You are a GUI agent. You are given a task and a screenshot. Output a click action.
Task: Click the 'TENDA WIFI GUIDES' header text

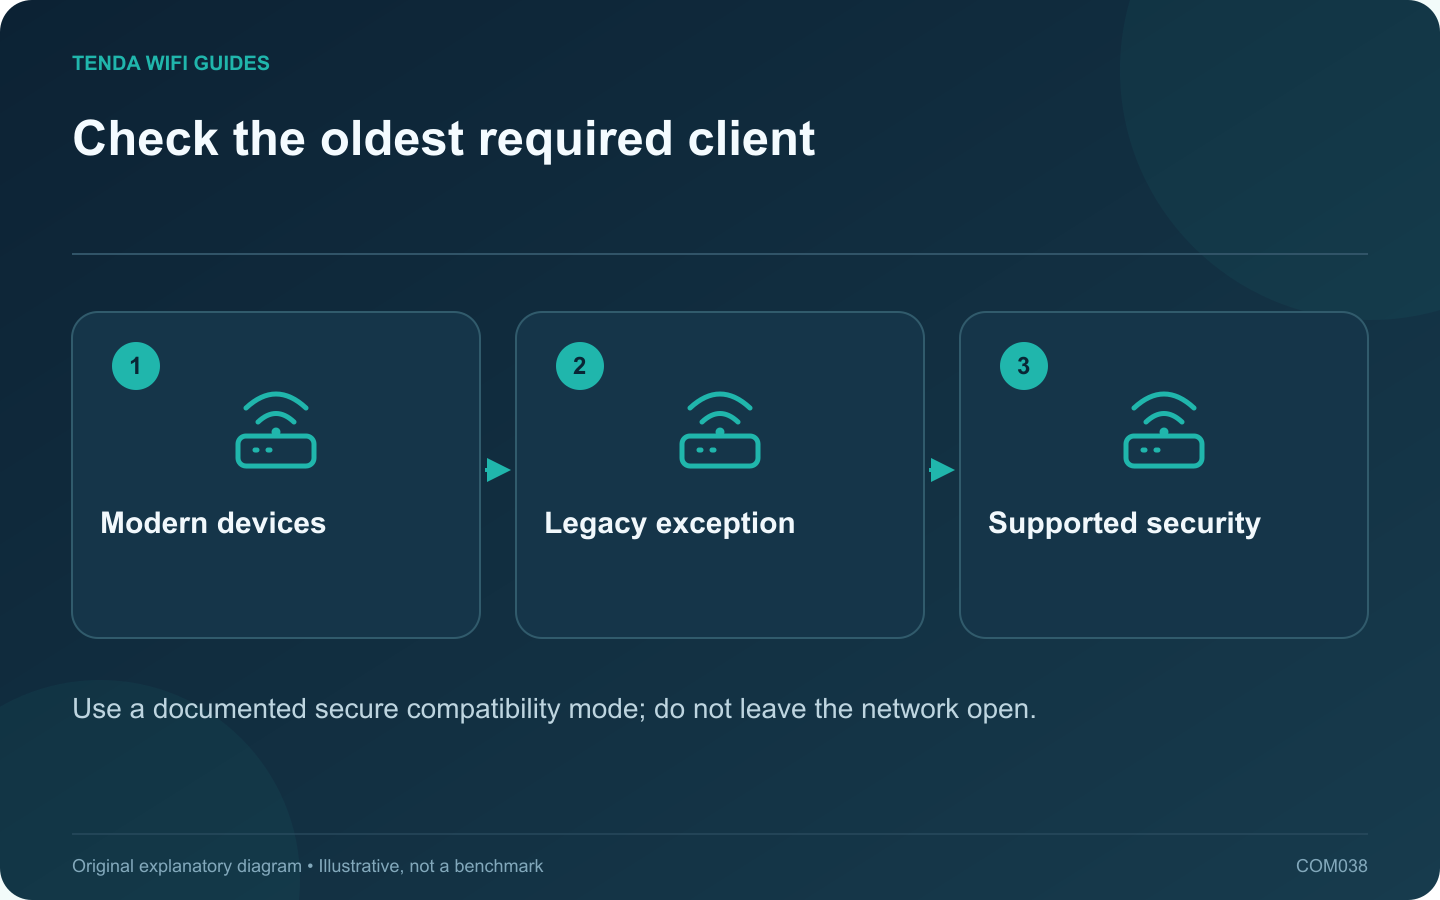point(171,63)
